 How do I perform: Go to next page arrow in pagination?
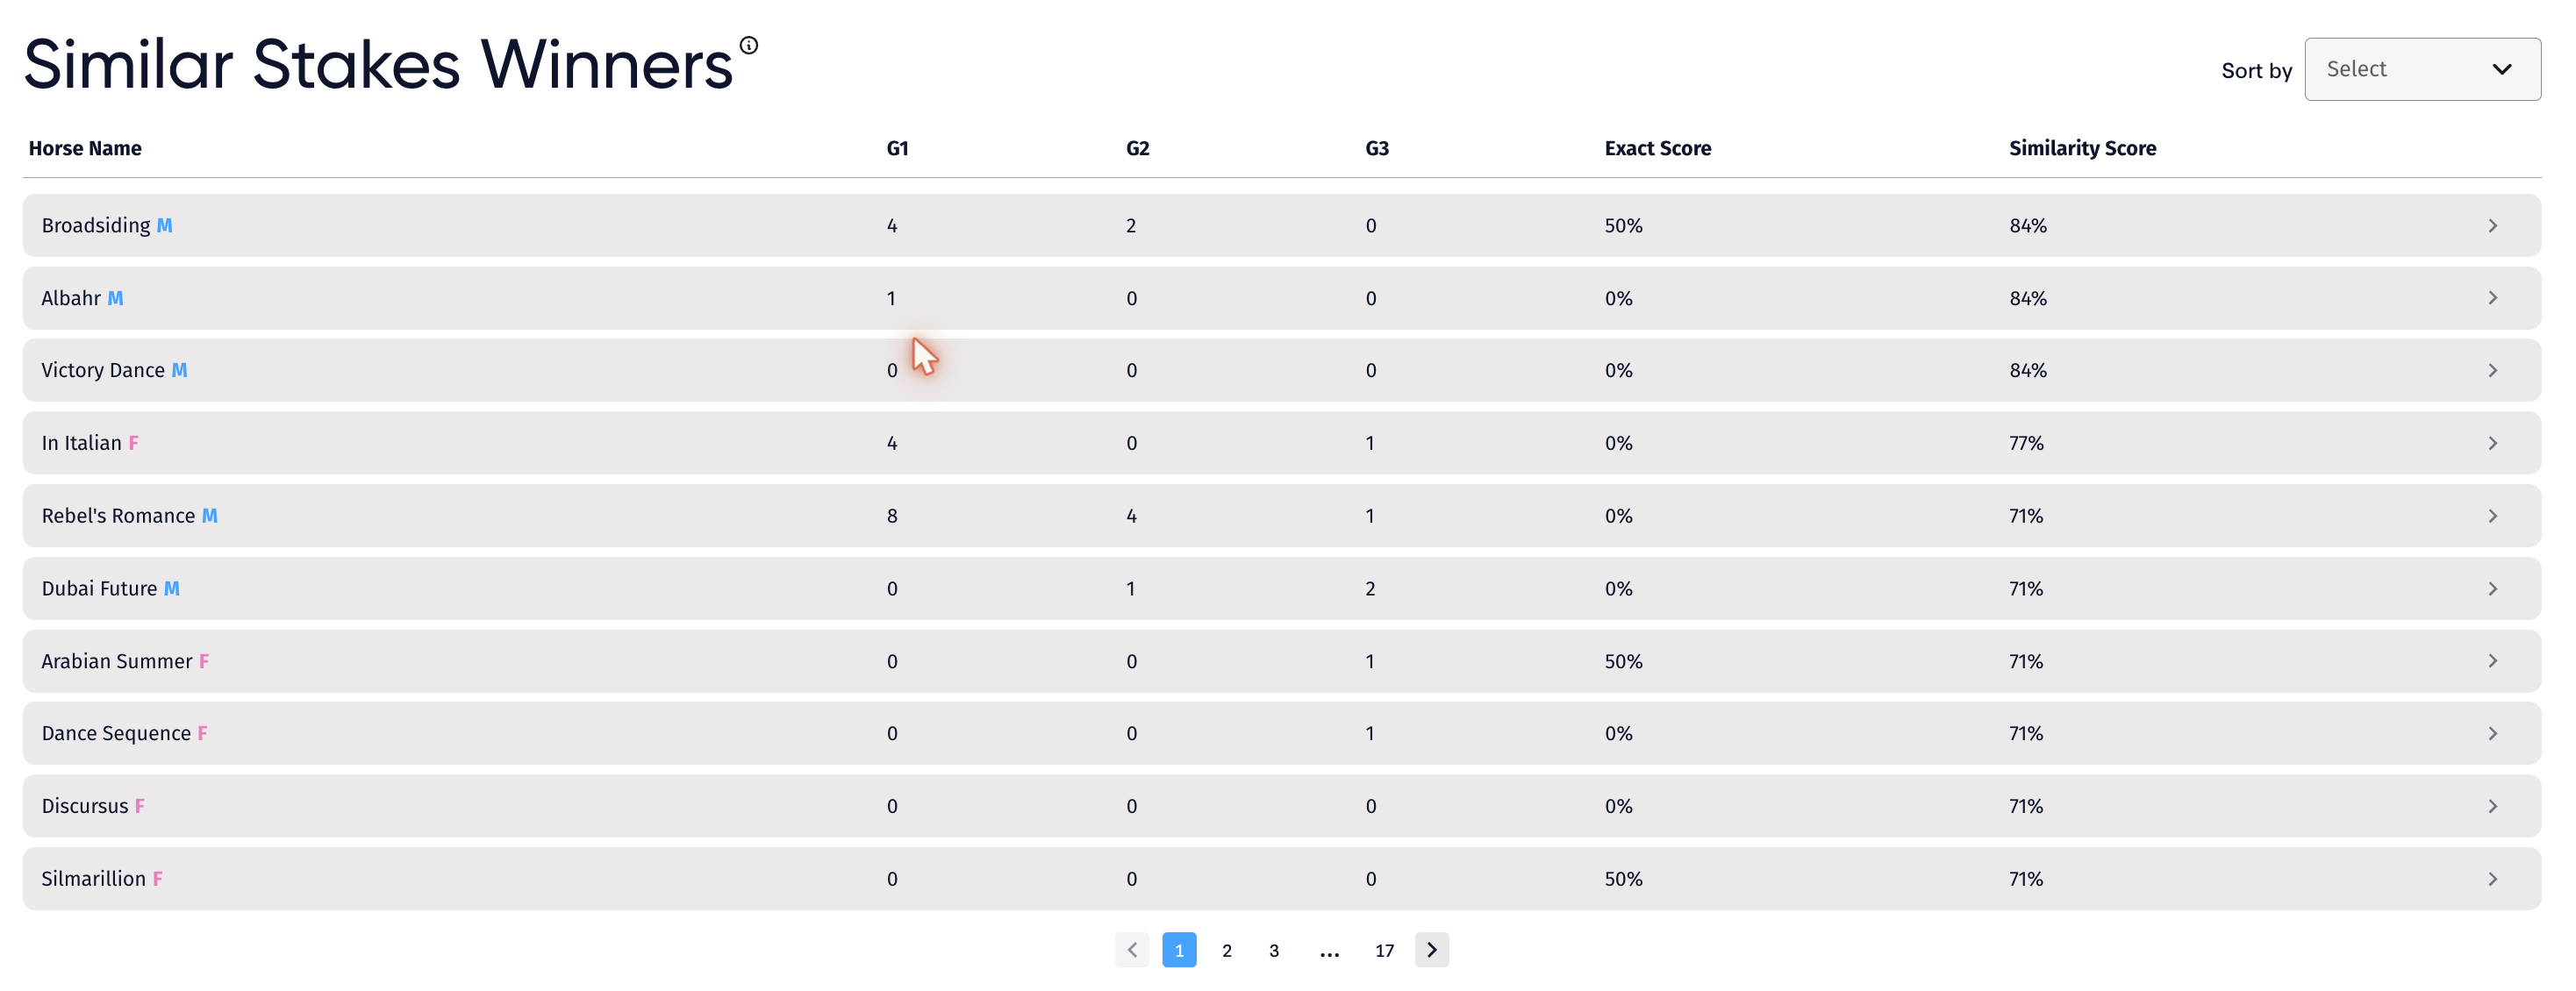pyautogui.click(x=1431, y=950)
